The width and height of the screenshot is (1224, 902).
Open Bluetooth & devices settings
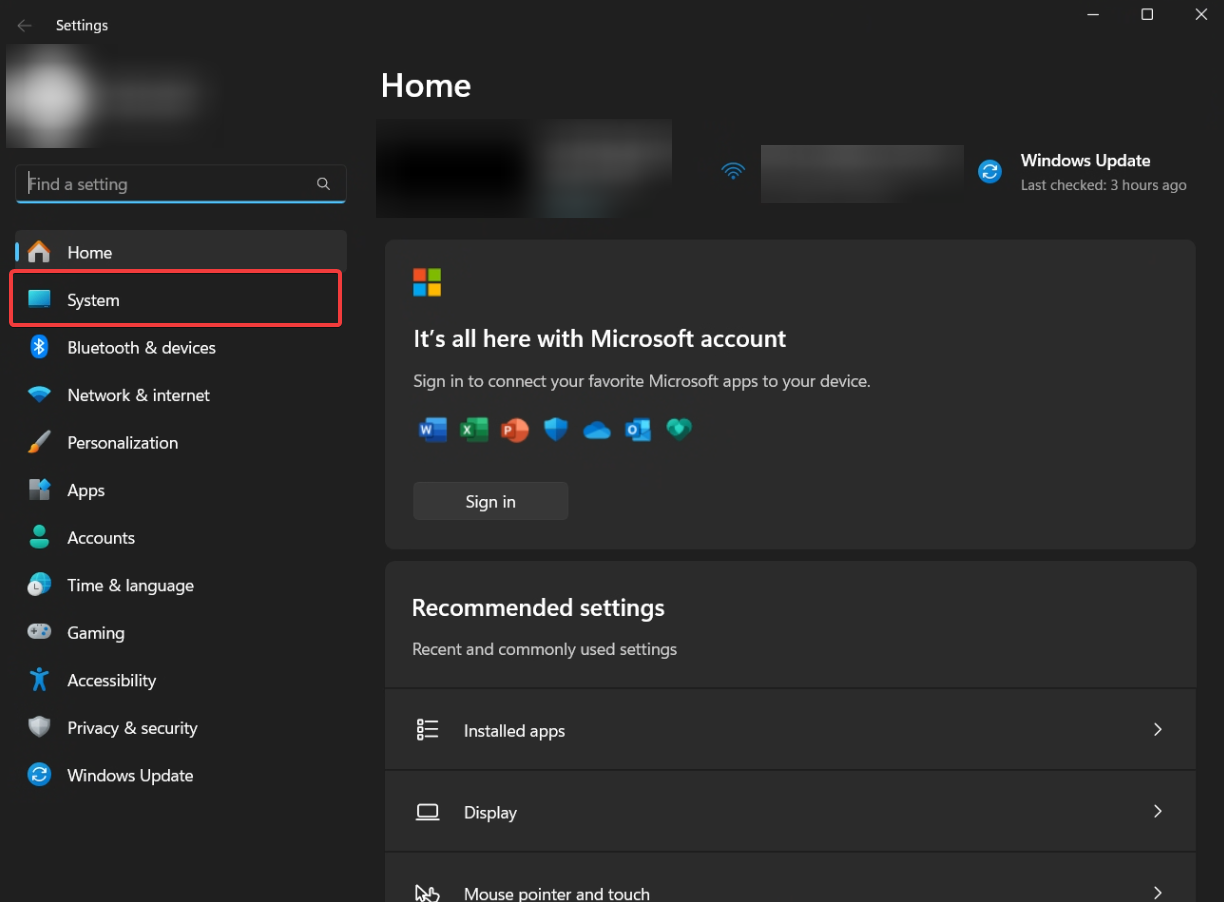[181, 347]
